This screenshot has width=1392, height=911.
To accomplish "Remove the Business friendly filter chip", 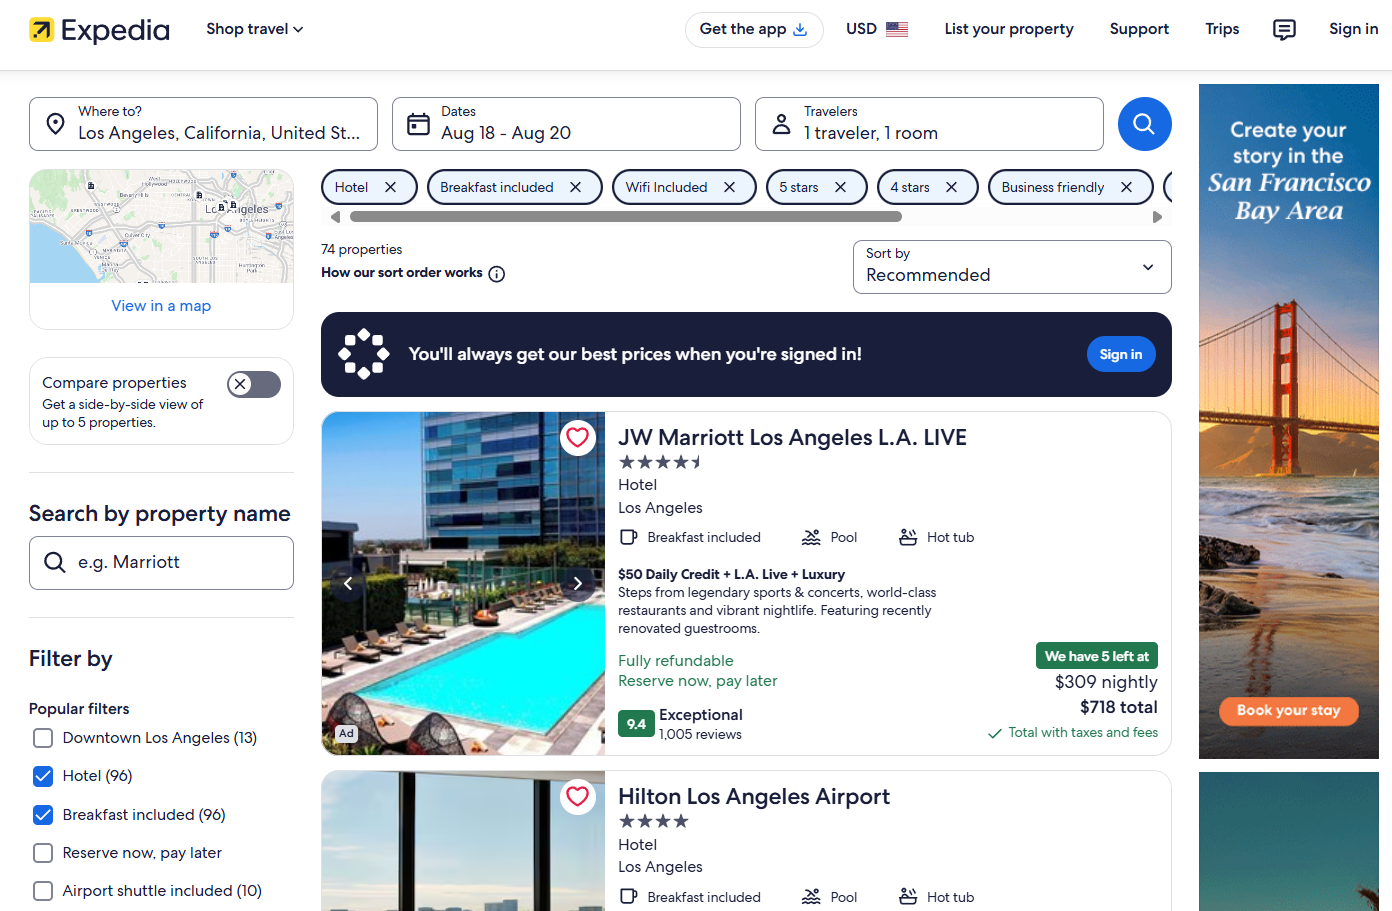I will pyautogui.click(x=1126, y=187).
